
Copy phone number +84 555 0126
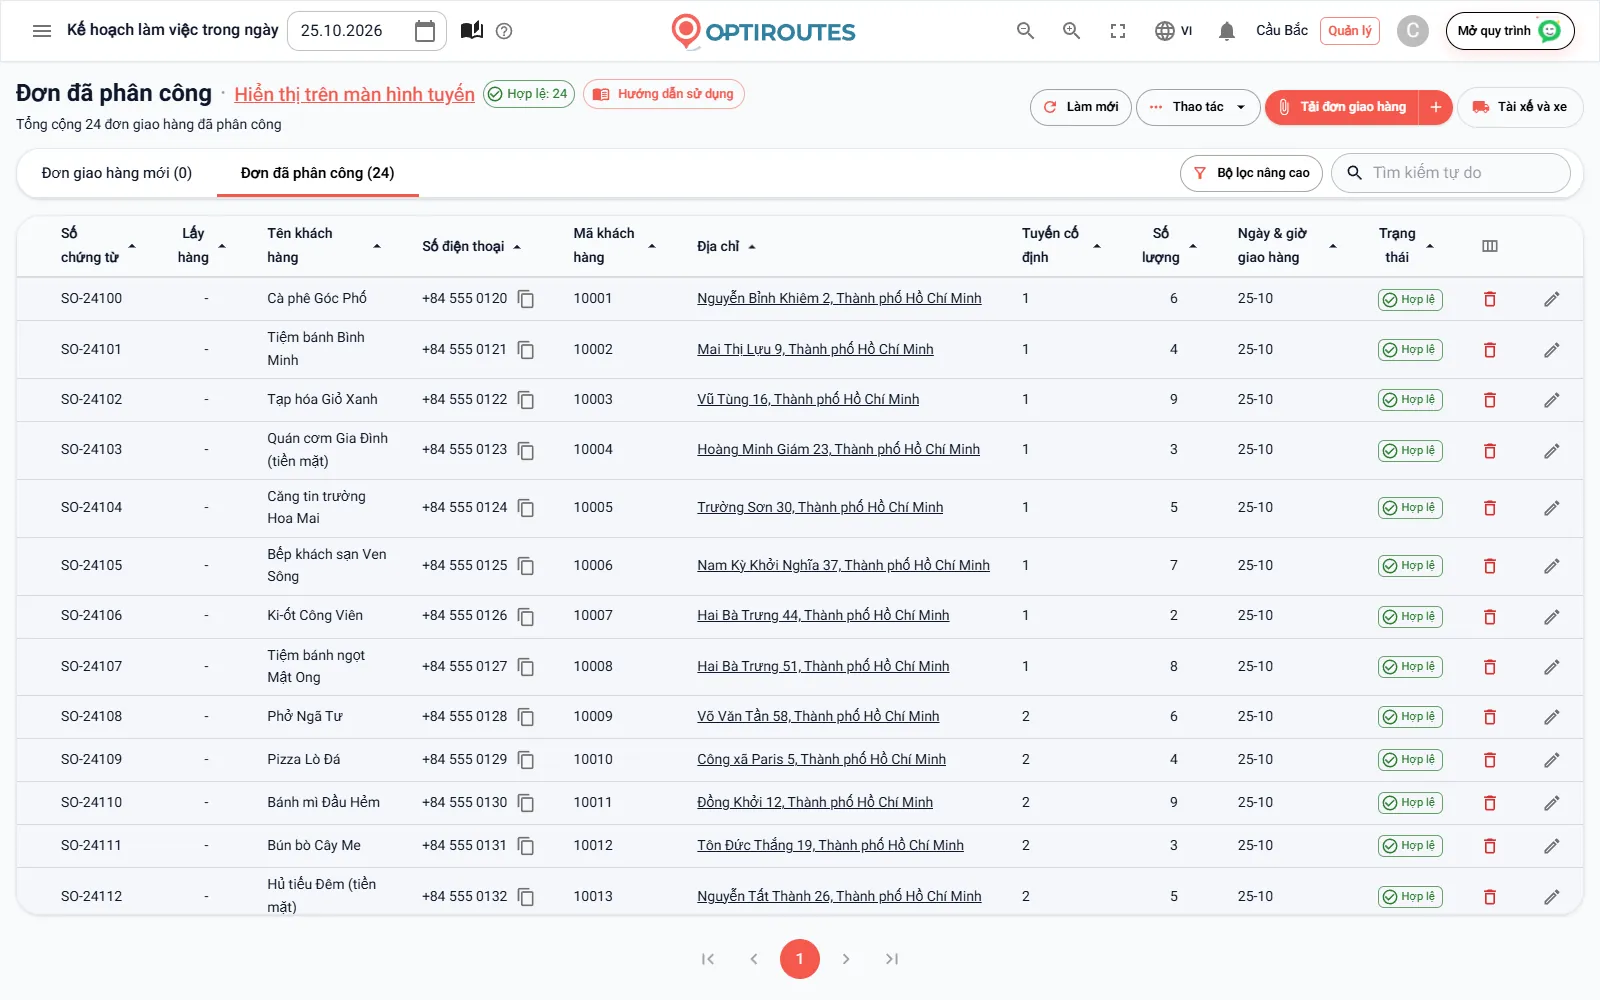526,616
